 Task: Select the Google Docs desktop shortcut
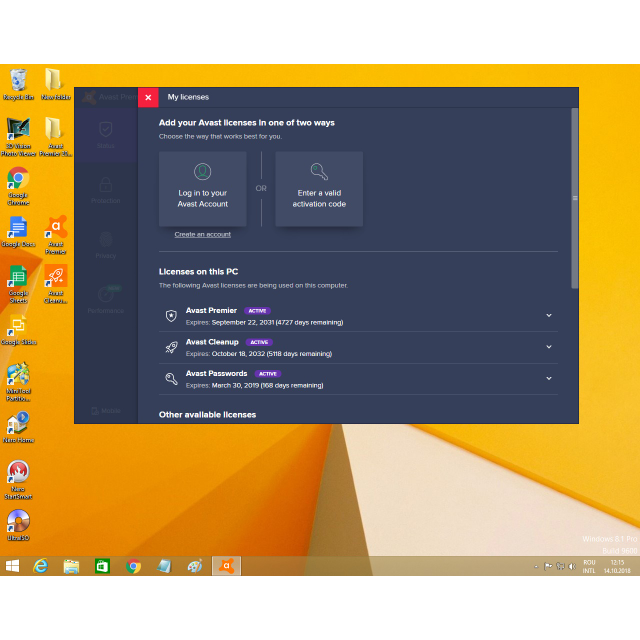pyautogui.click(x=18, y=232)
